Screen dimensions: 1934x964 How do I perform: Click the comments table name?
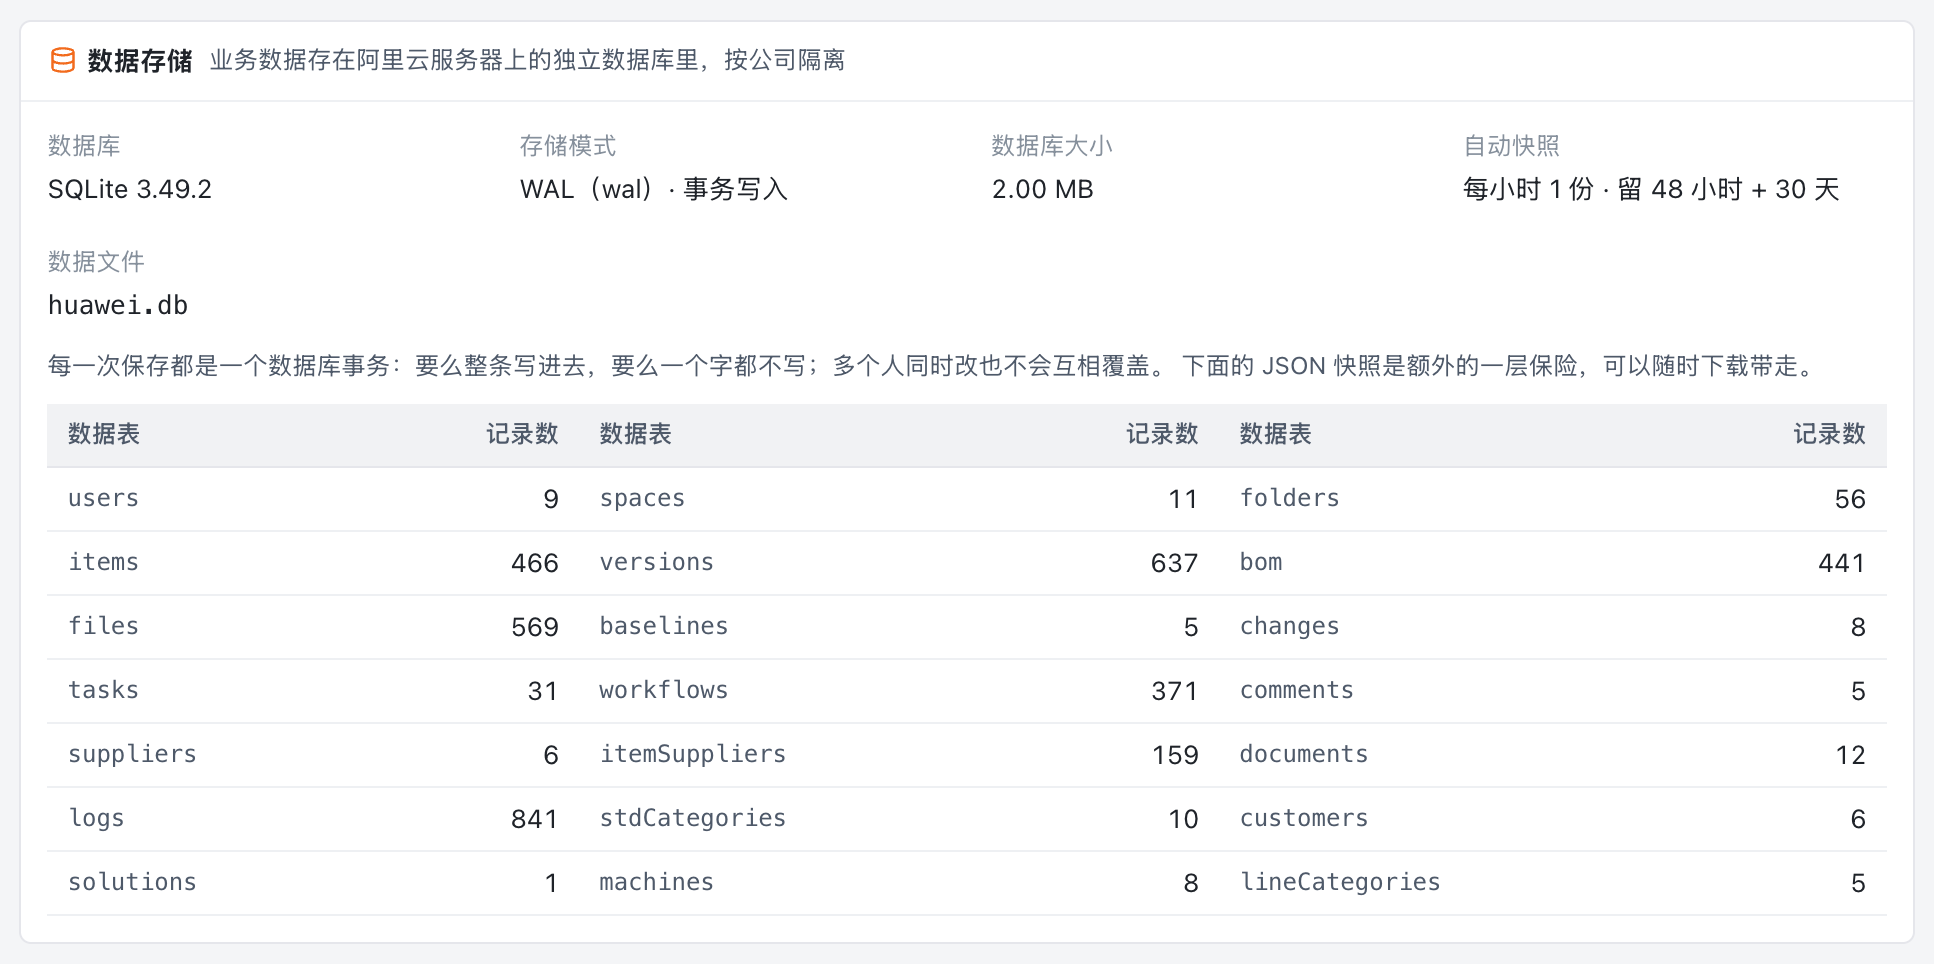1297,690
